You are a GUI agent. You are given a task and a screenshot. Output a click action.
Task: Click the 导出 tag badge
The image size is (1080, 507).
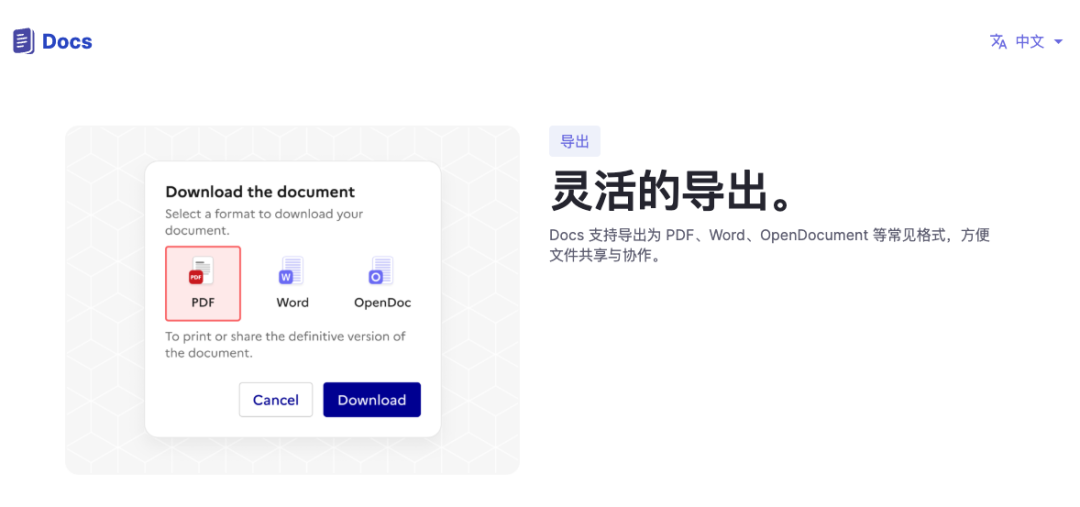(x=575, y=141)
